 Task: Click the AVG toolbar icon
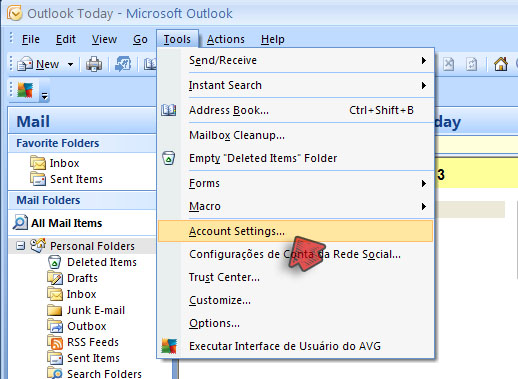[x=25, y=90]
